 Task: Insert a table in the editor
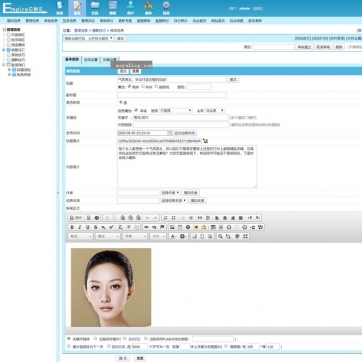point(213,227)
